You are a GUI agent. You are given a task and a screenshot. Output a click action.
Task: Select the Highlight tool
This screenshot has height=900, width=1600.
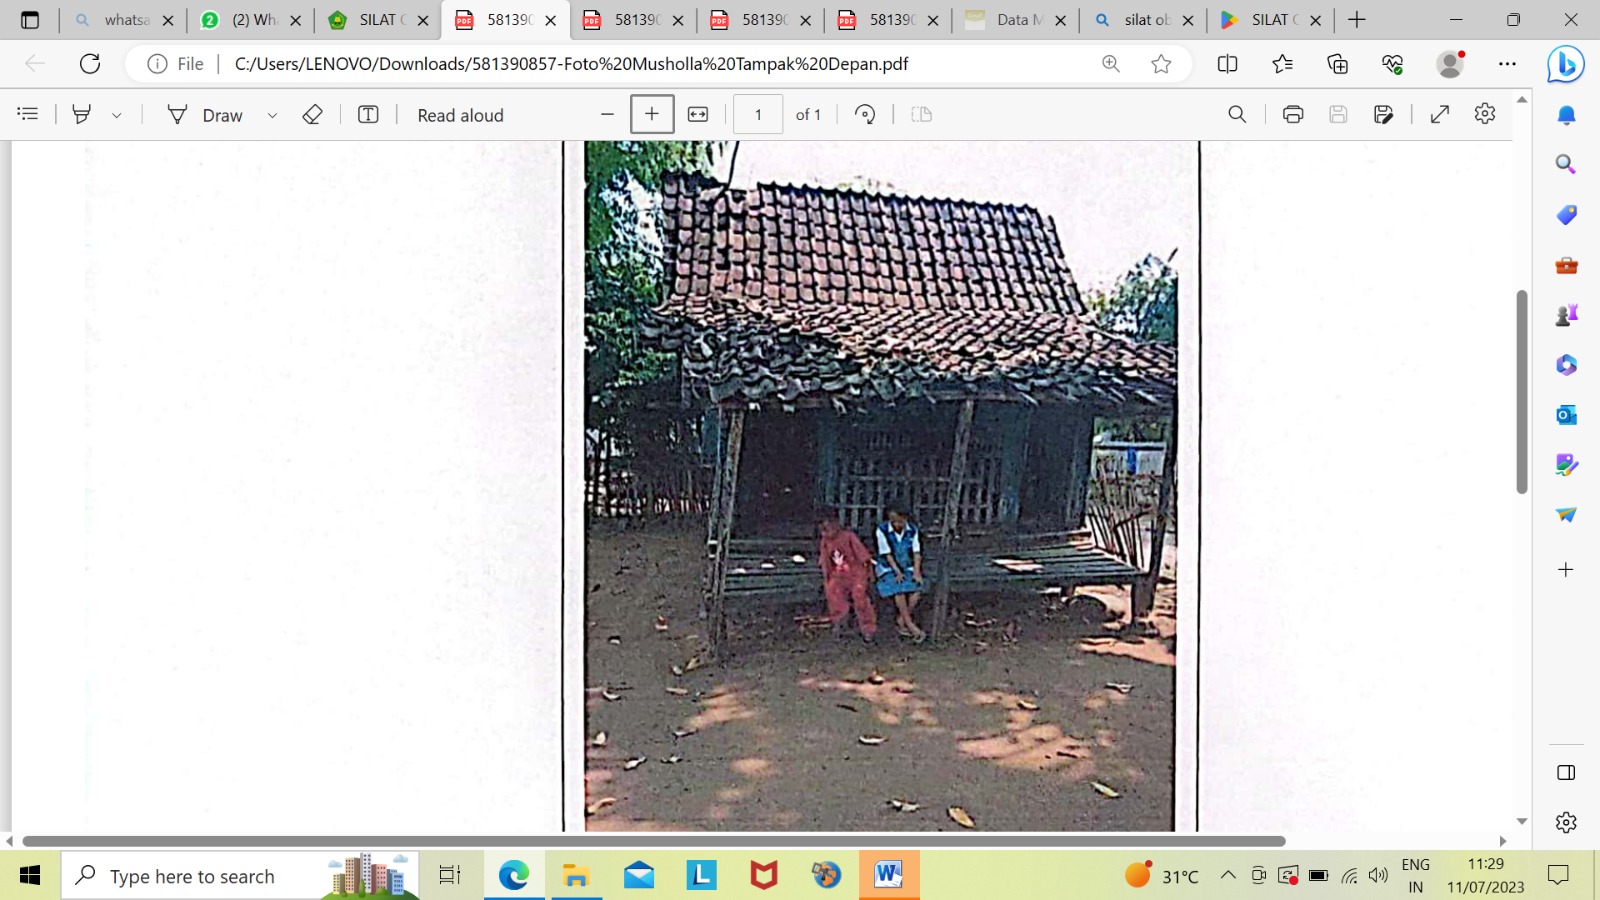[x=82, y=114]
